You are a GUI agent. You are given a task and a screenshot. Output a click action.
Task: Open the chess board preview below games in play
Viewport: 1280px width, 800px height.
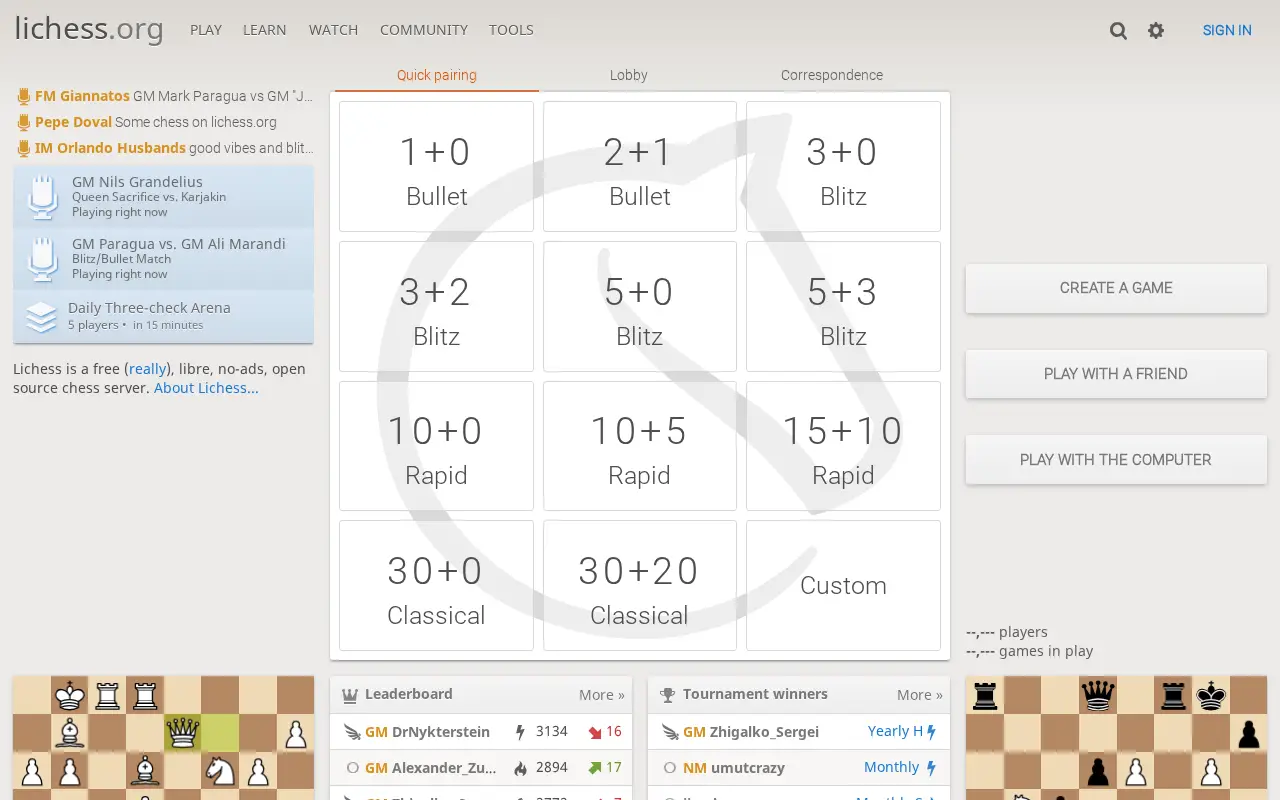coord(1116,738)
